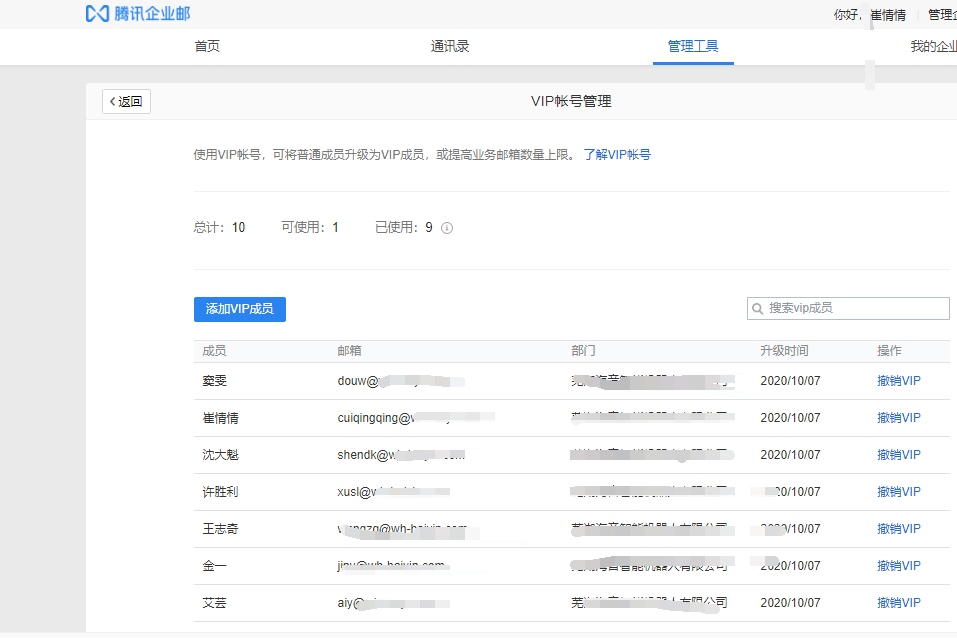Open the 了解VIP帐号 help link
957x638 pixels.
pyautogui.click(x=620, y=154)
